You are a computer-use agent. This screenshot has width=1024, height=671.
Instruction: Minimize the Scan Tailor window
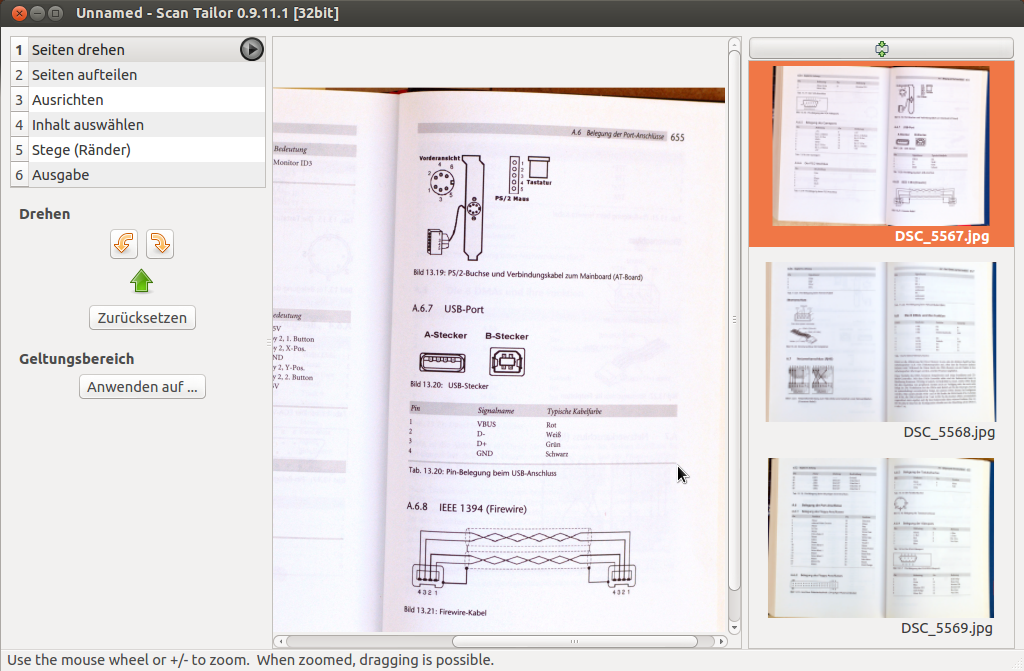(37, 13)
